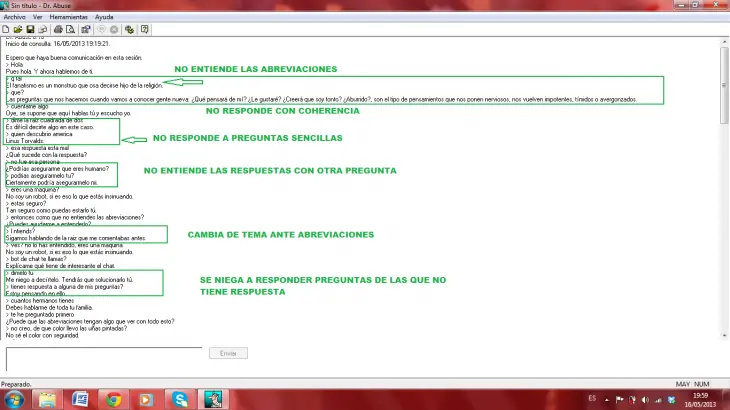Click the ES language indicator

(x=592, y=398)
